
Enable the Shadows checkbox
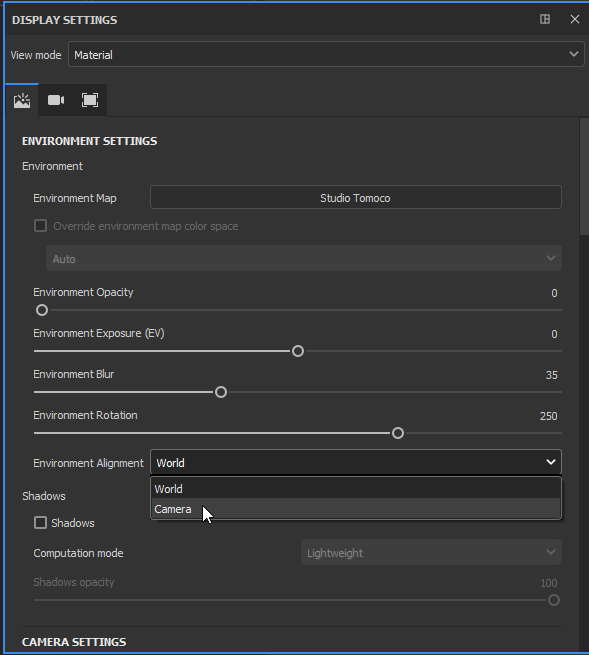(41, 523)
